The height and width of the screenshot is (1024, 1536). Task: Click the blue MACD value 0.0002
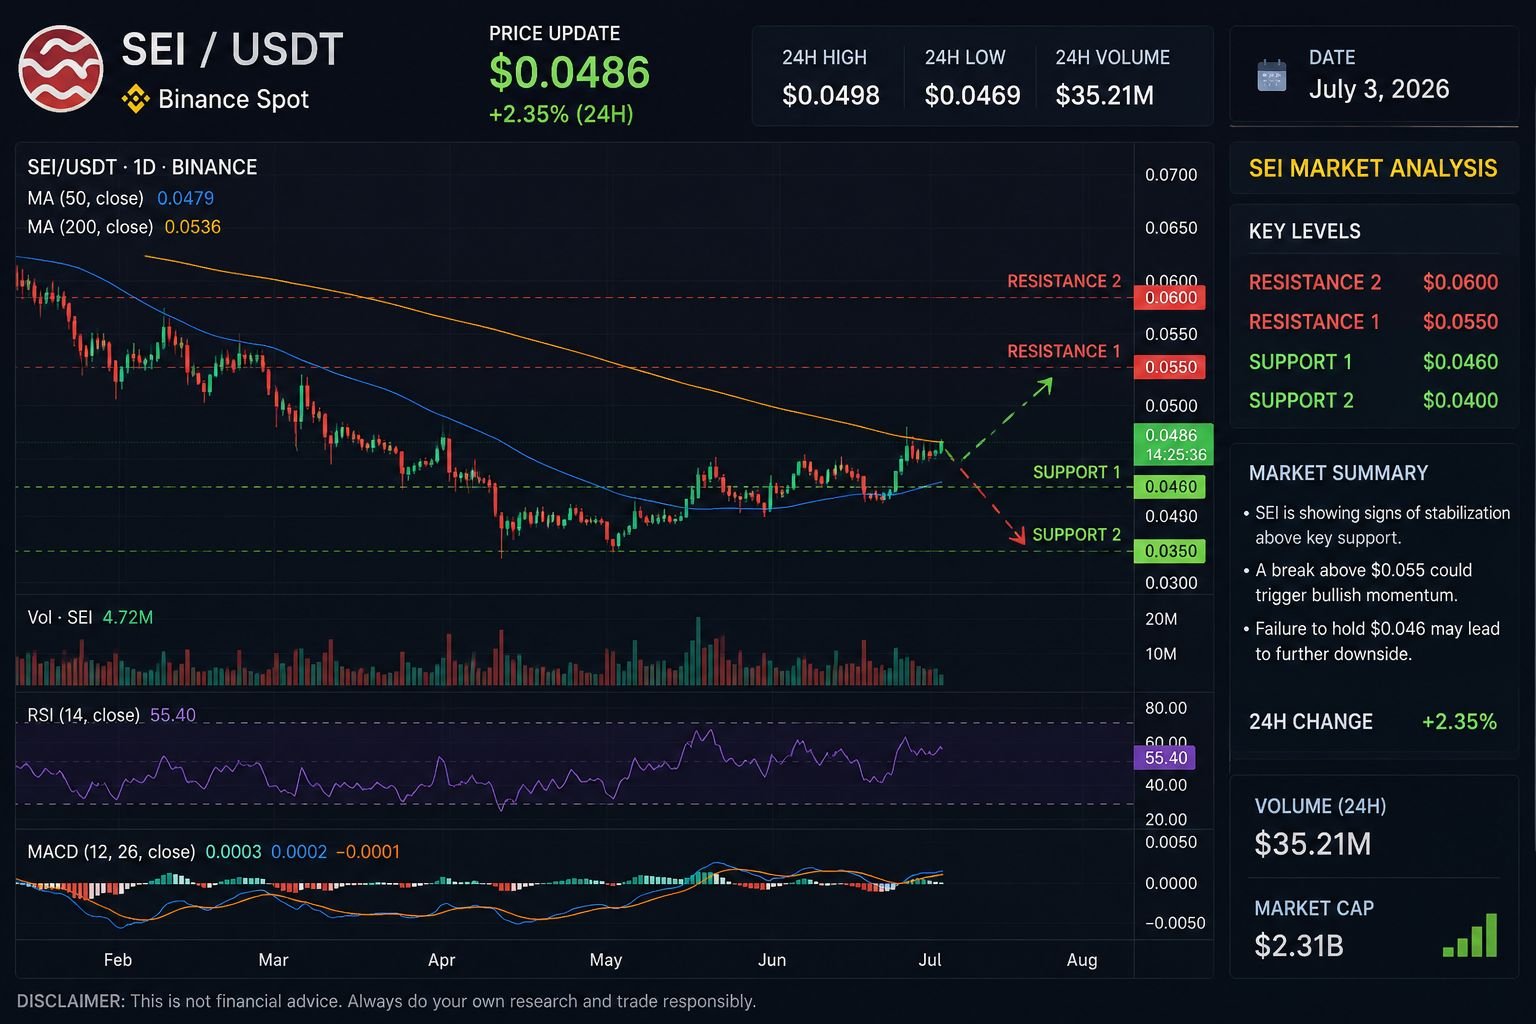point(299,852)
